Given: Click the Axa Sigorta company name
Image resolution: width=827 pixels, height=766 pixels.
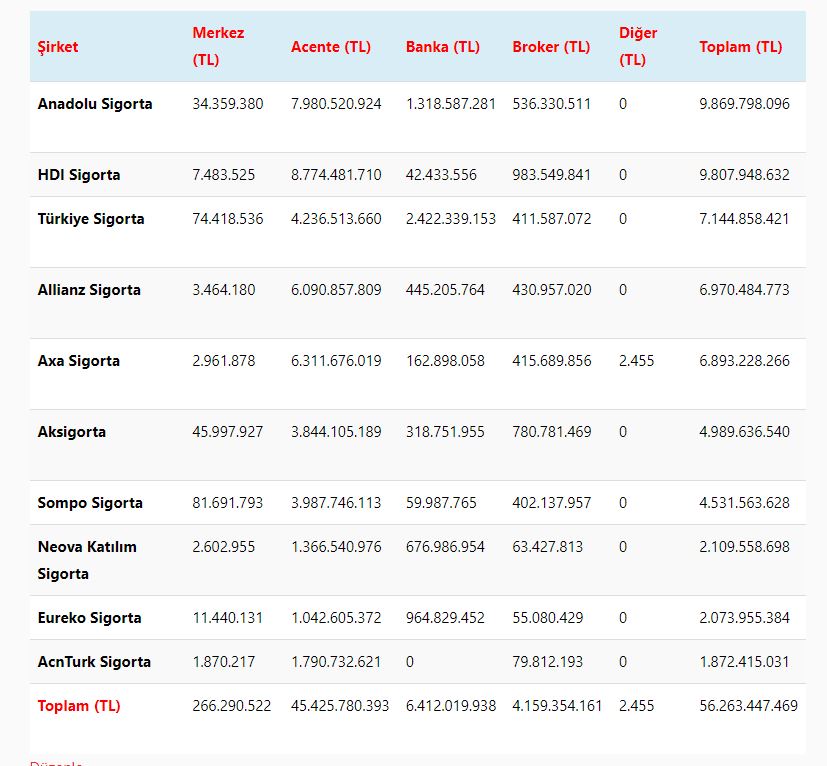Looking at the screenshot, I should [x=79, y=361].
